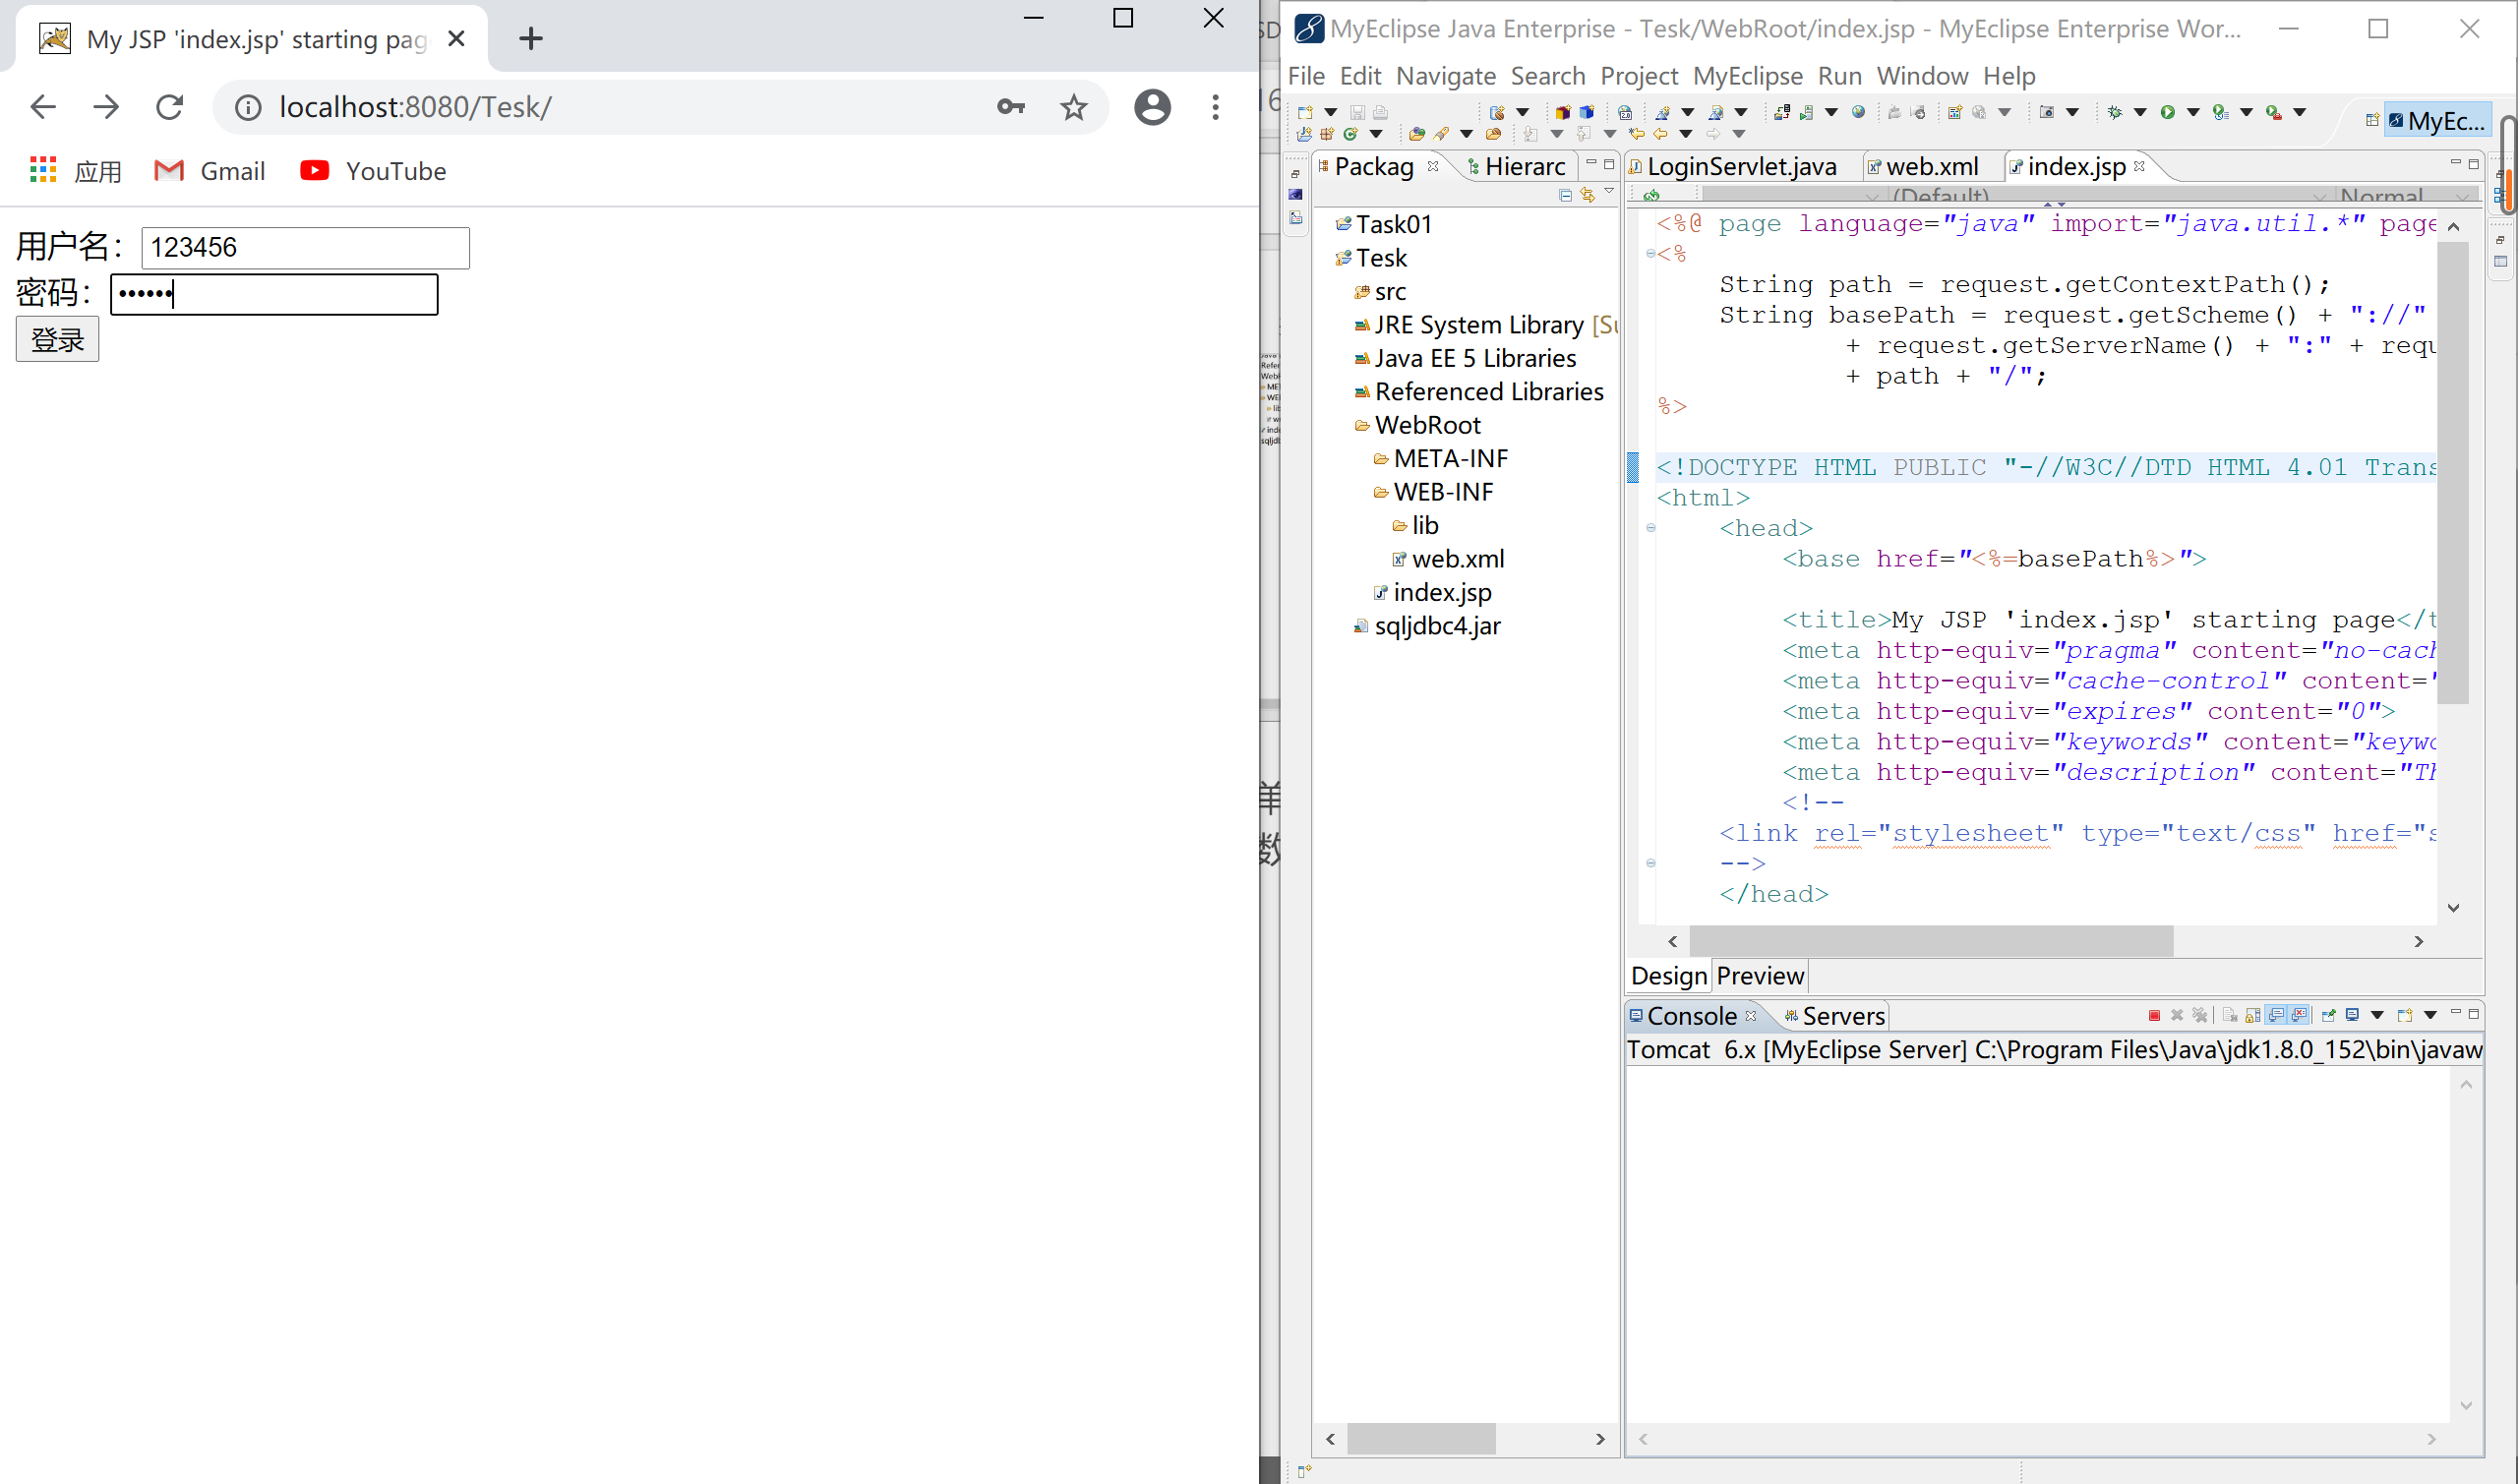Click the red Terminate button in Console
Image resolution: width=2518 pixels, height=1484 pixels.
pyautogui.click(x=2155, y=1016)
